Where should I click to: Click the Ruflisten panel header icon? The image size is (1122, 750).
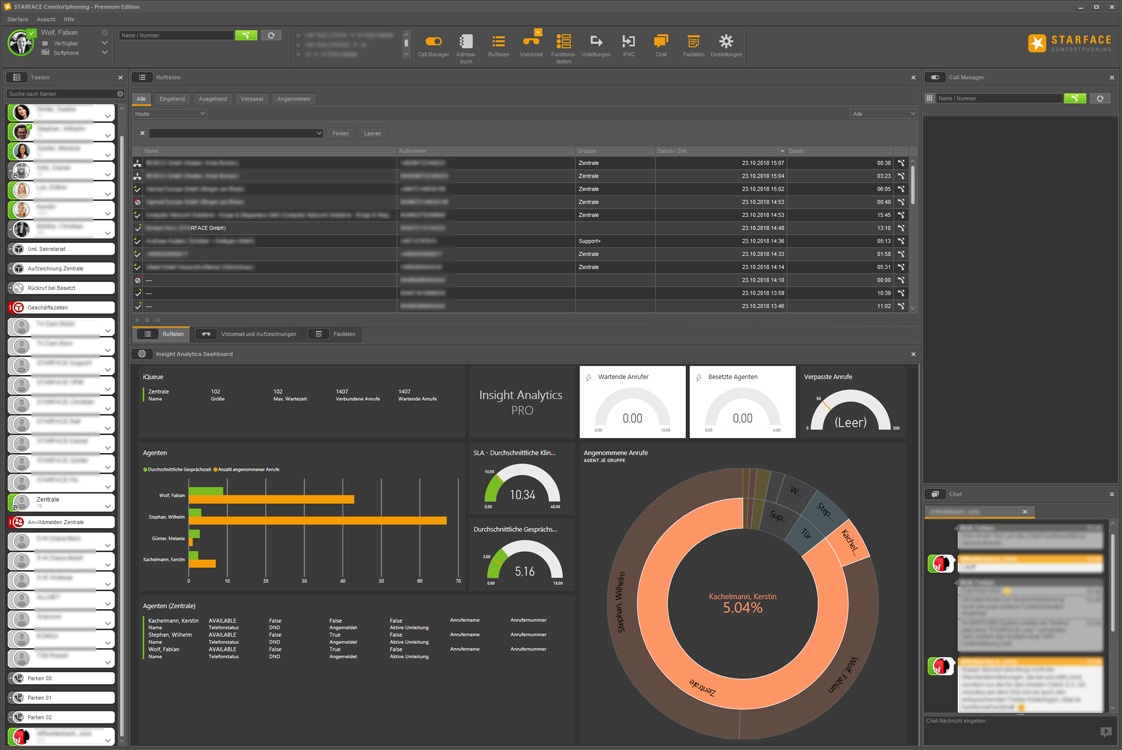tap(142, 77)
